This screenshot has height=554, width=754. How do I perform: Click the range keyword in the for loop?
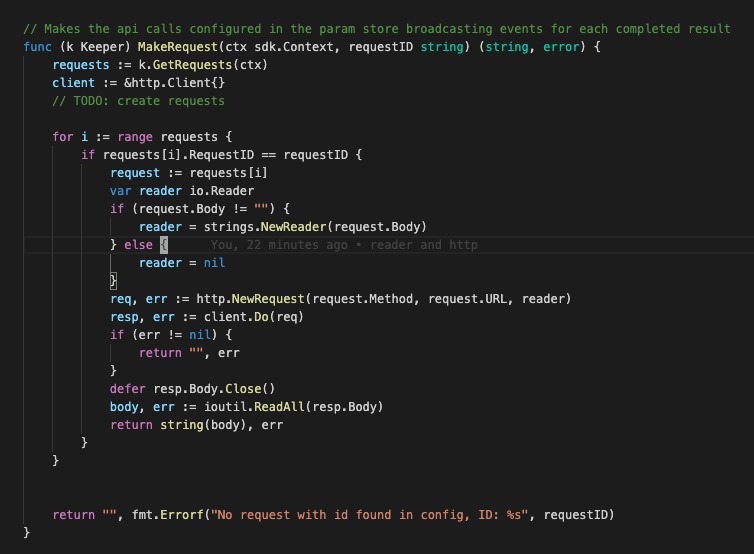click(135, 137)
